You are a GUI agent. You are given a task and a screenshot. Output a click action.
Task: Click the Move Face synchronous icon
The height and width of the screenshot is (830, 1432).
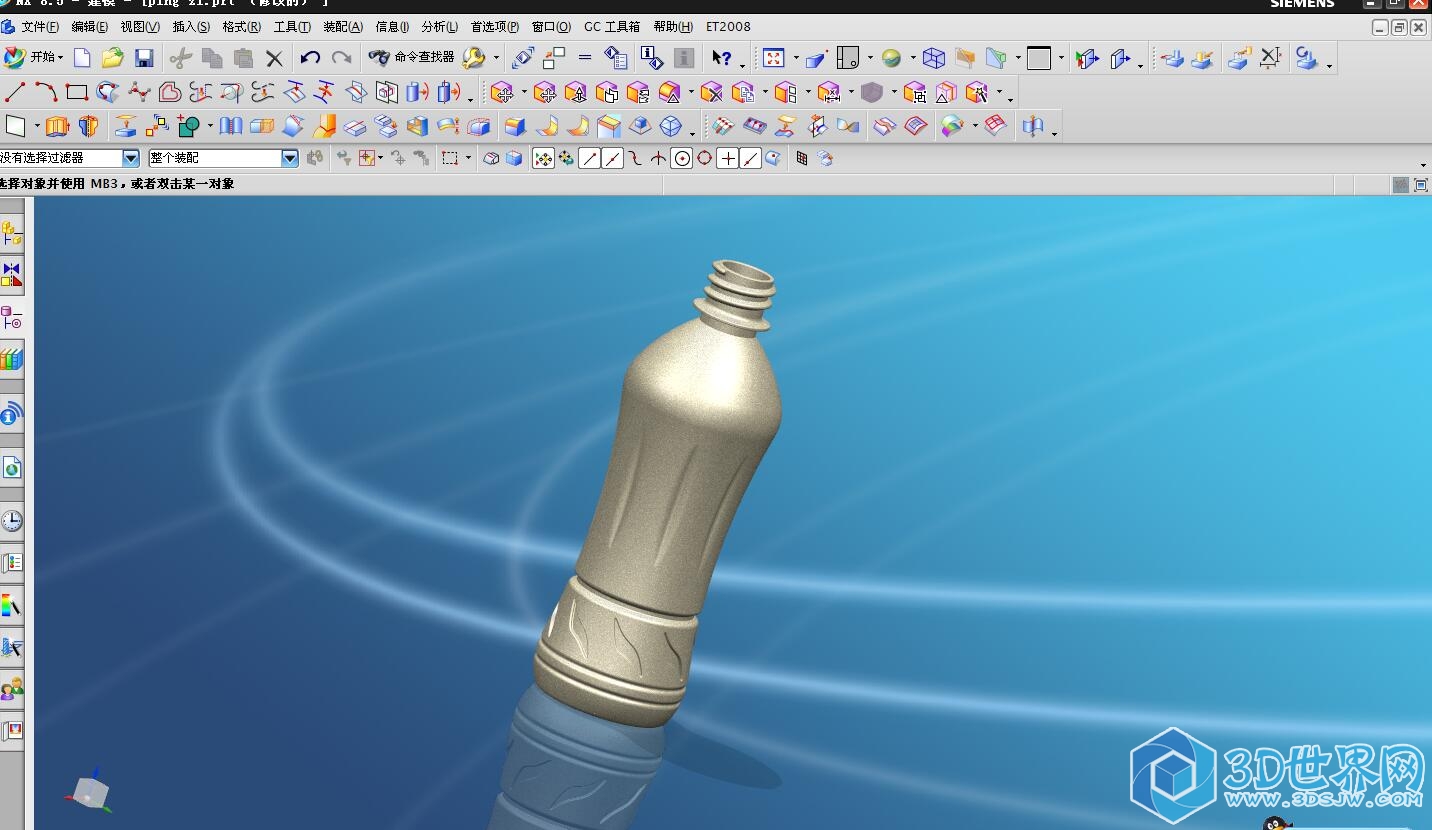coord(502,93)
